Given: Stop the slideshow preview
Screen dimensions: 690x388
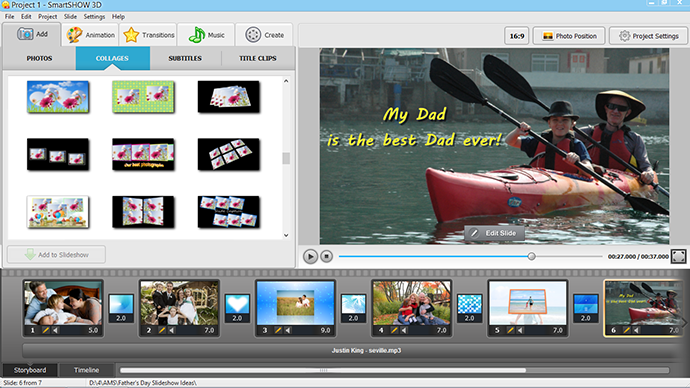Looking at the screenshot, I should tap(327, 256).
